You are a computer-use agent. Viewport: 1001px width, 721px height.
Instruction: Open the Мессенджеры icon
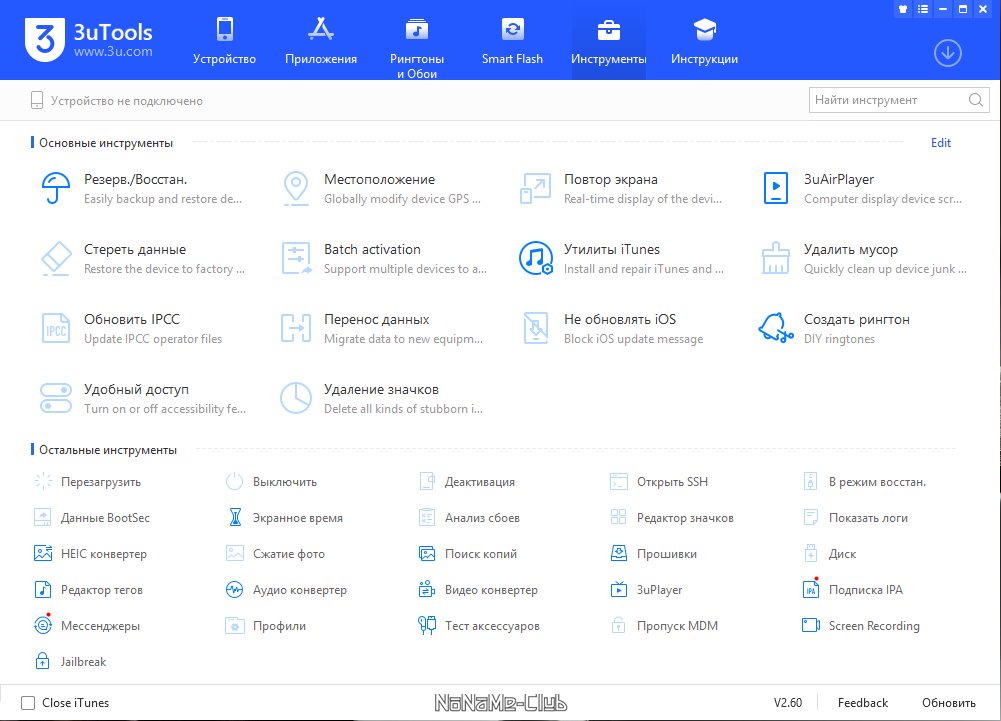coord(43,625)
